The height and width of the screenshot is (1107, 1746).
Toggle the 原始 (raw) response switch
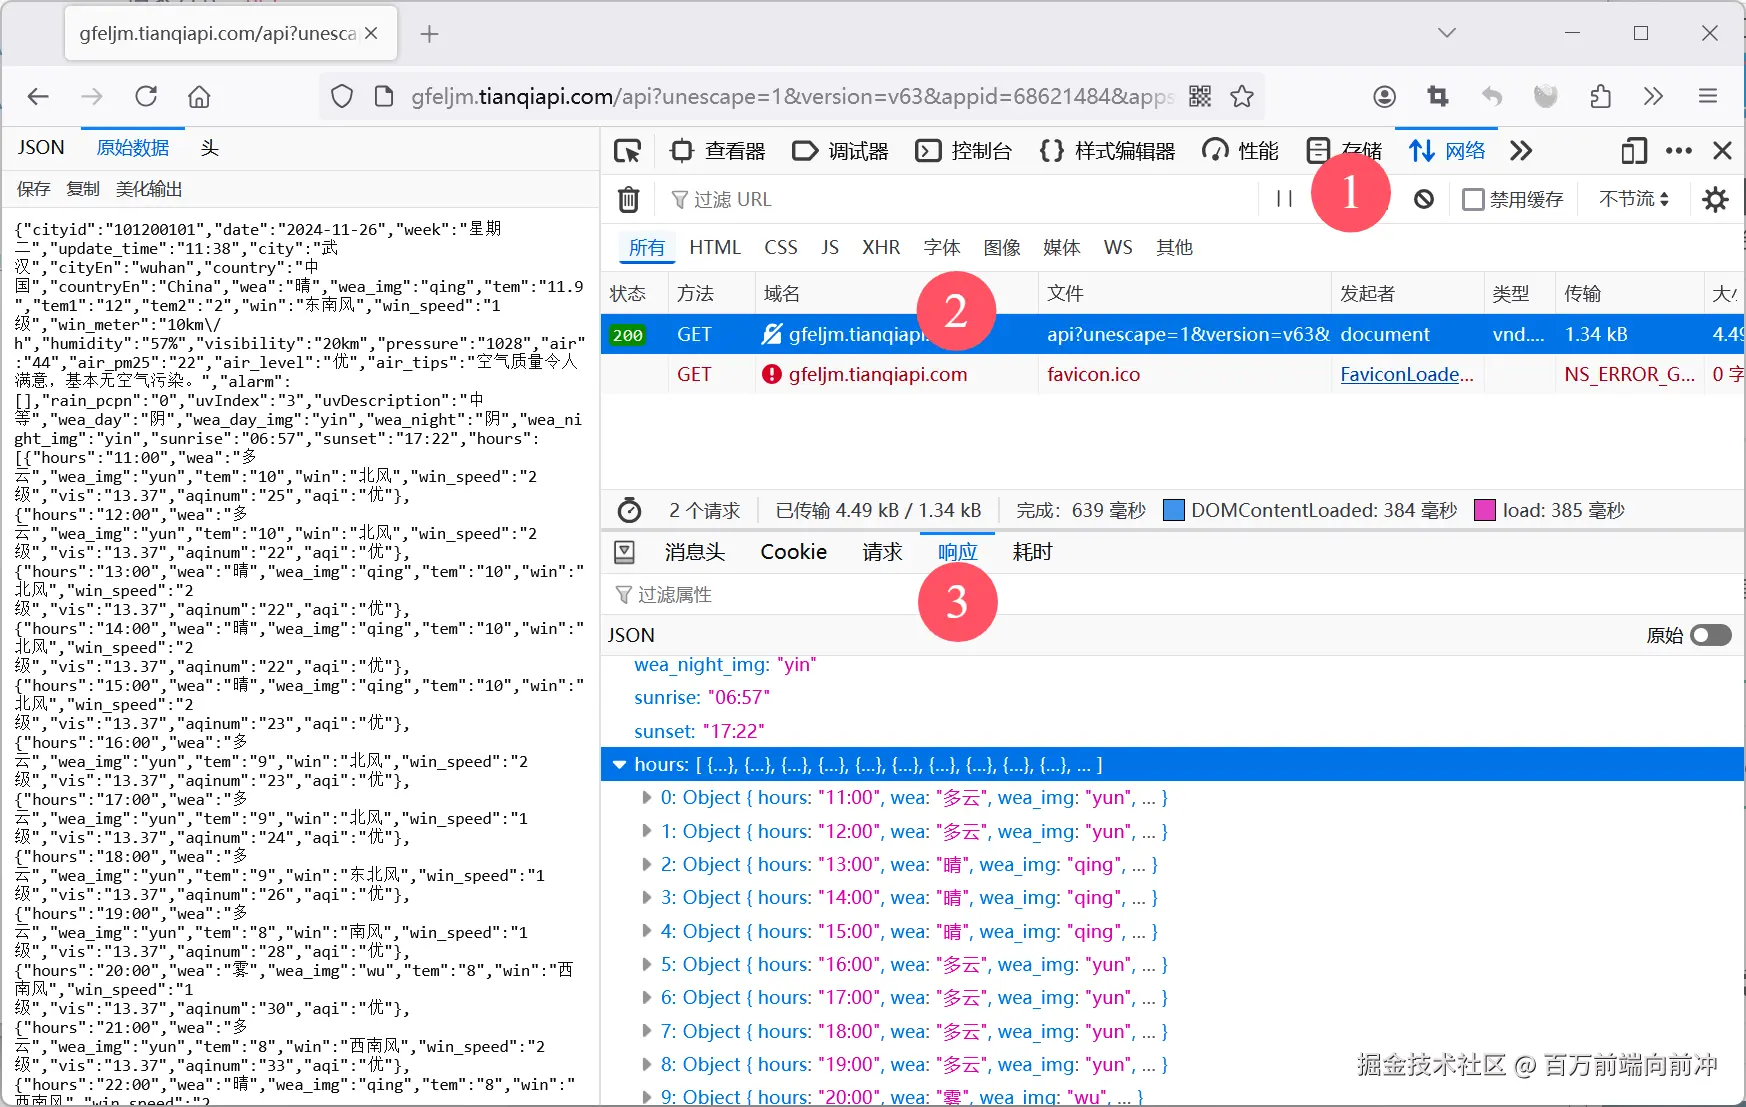pos(1710,635)
